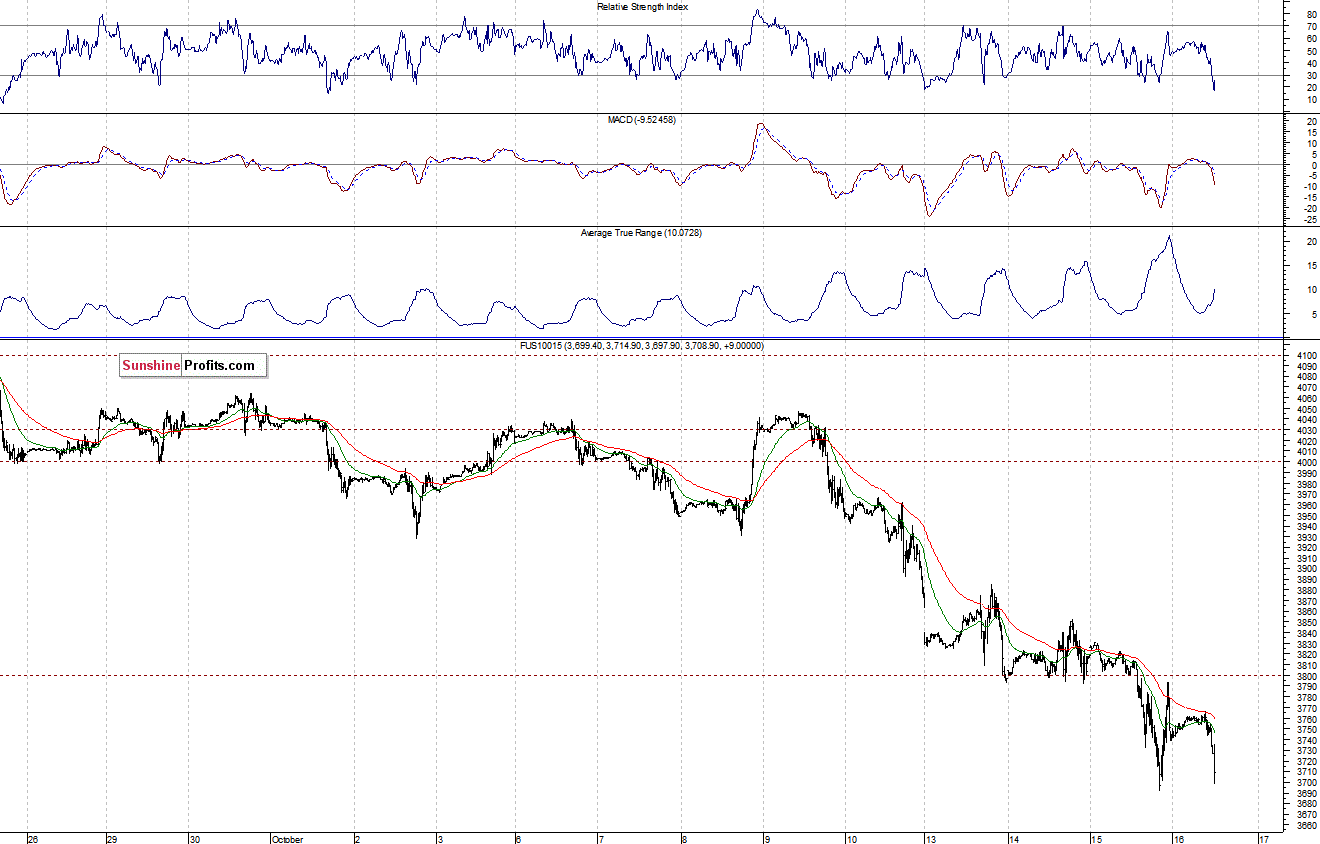Click date label 17 on the time axis
The image size is (1320, 844).
[x=1266, y=839]
